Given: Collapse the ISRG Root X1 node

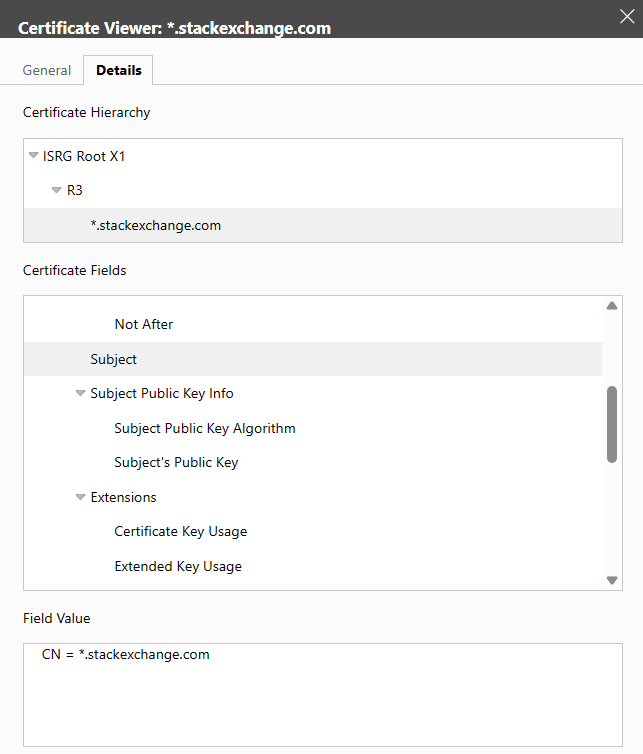Looking at the screenshot, I should (34, 156).
